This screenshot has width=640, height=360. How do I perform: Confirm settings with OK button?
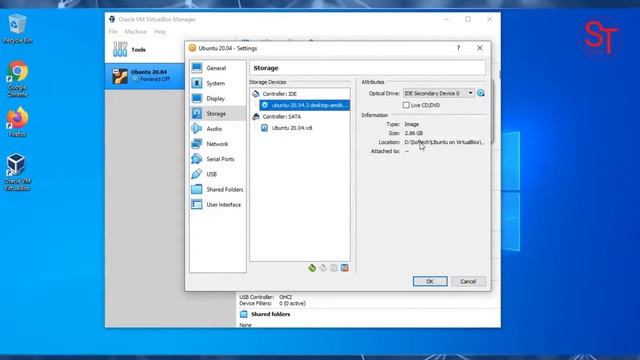coord(430,281)
